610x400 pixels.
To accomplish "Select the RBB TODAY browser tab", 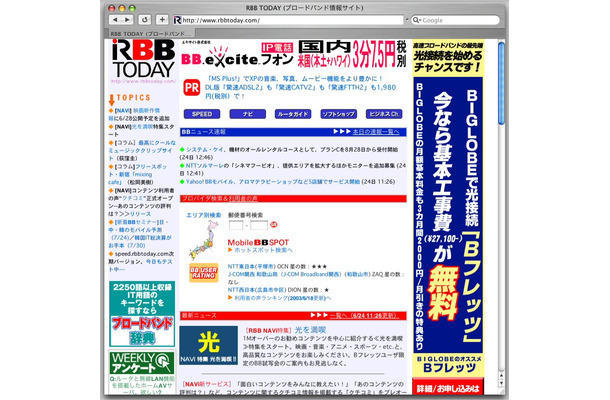I will (x=150, y=33).
